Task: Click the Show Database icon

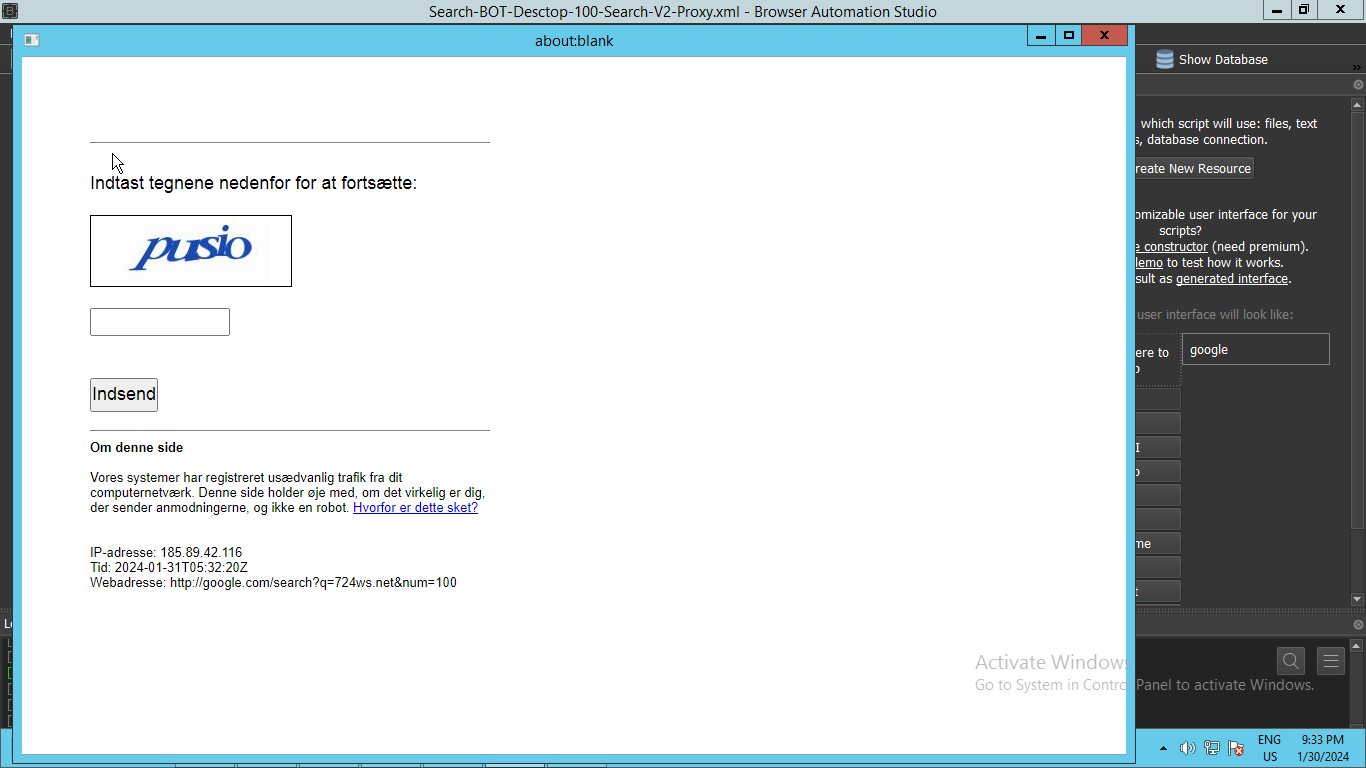Action: [1165, 60]
